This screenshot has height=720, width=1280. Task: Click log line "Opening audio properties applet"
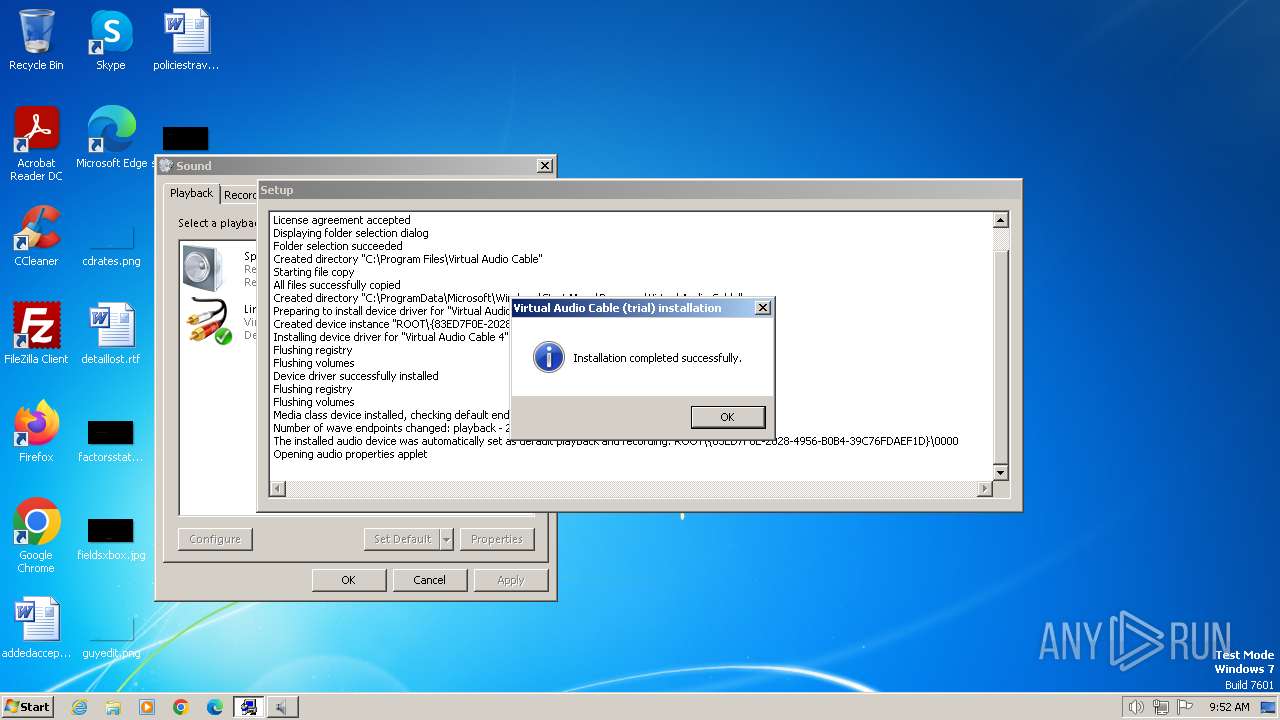click(x=350, y=454)
